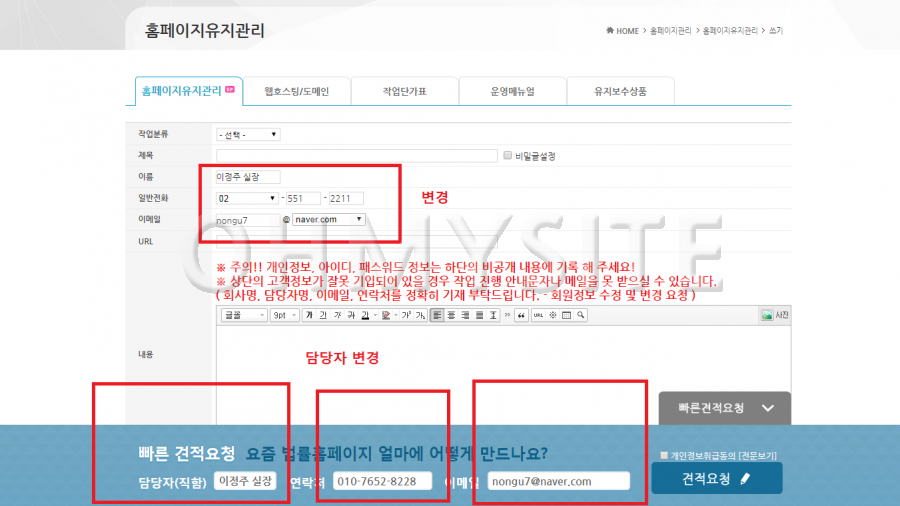900x506 pixels.
Task: Expand the 글꼴 font dropdown
Action: (243, 315)
